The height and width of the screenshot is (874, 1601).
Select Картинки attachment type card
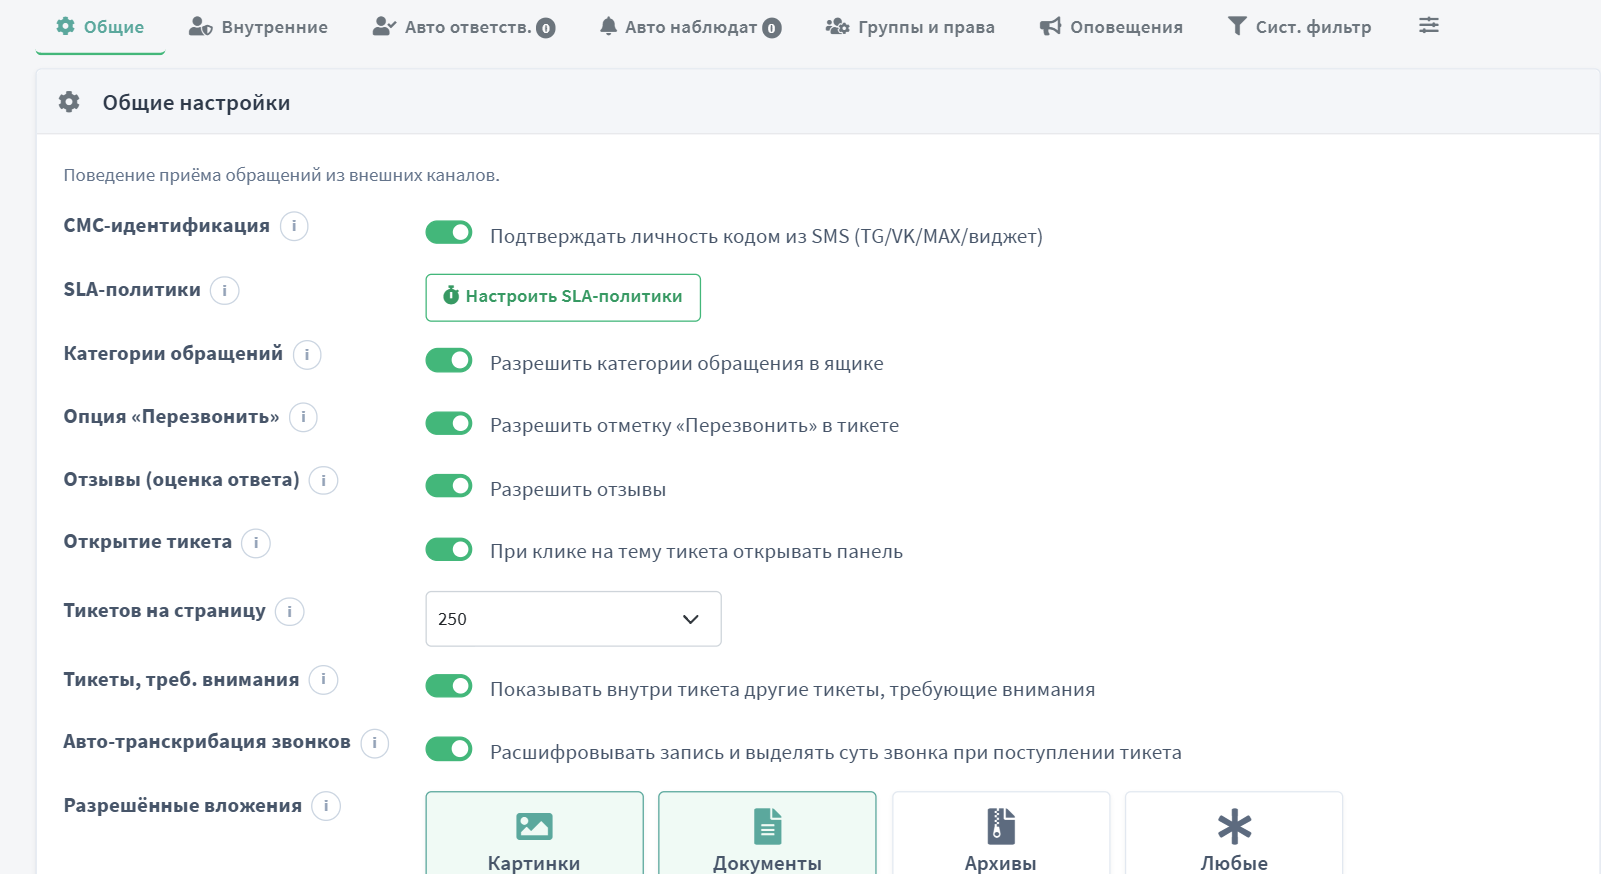click(534, 834)
